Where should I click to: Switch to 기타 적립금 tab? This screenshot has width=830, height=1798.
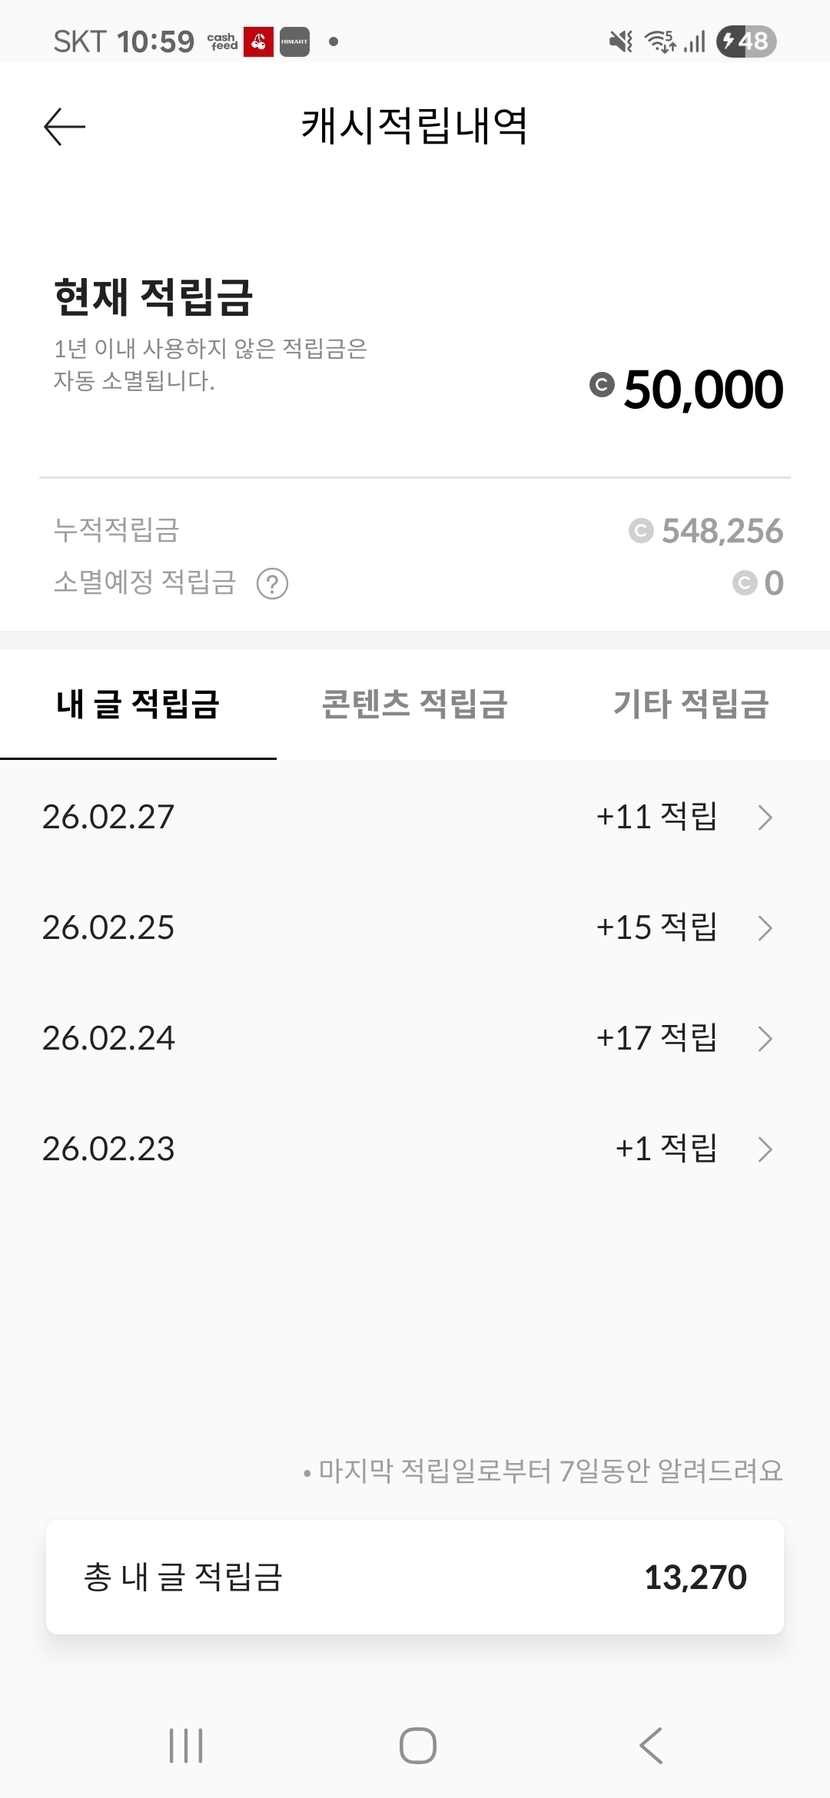pos(690,705)
